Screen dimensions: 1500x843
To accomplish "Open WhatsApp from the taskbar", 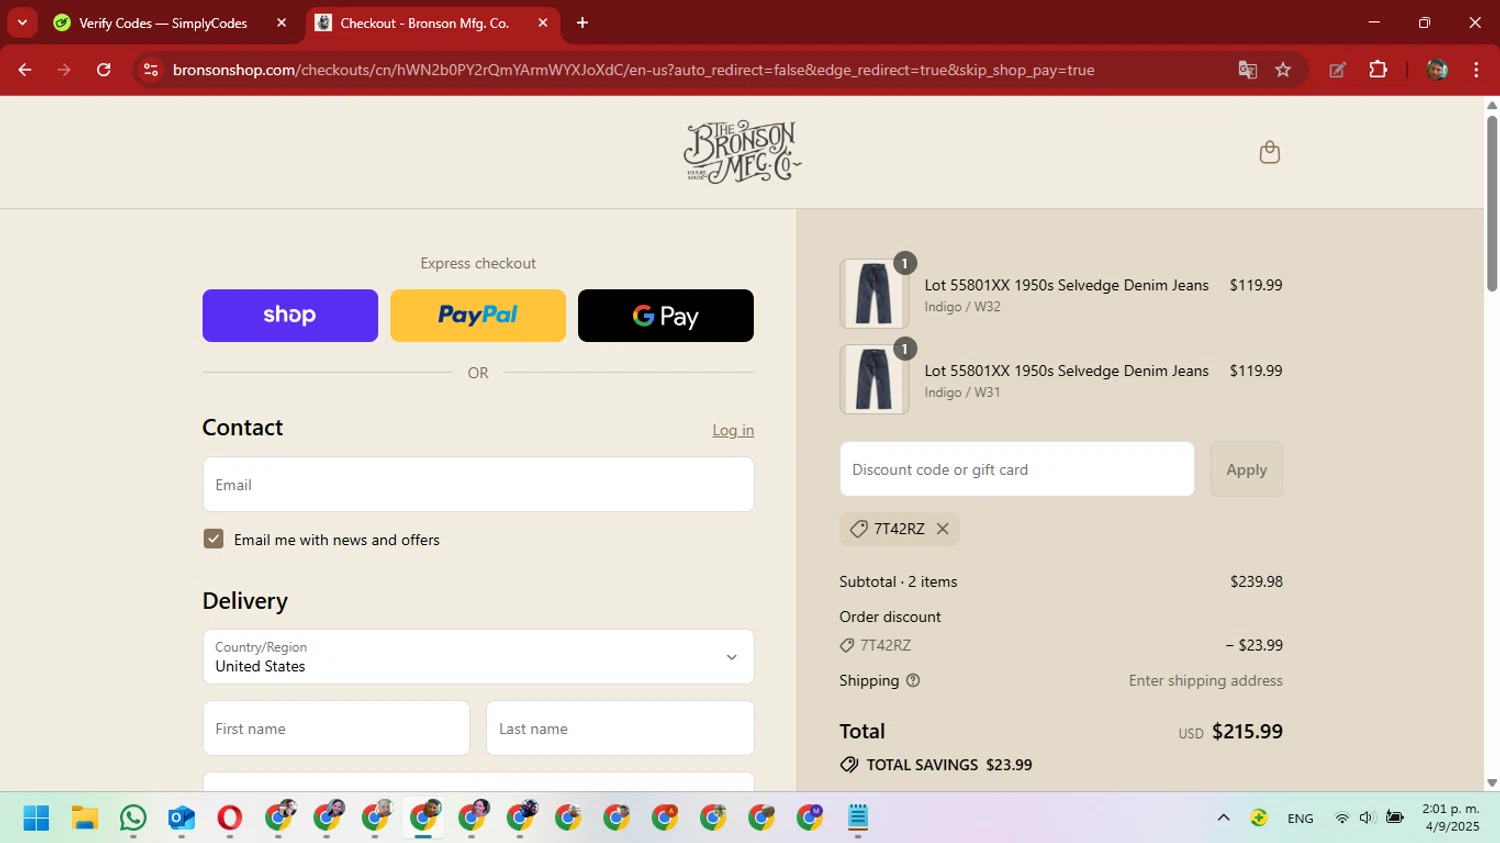I will tap(133, 818).
